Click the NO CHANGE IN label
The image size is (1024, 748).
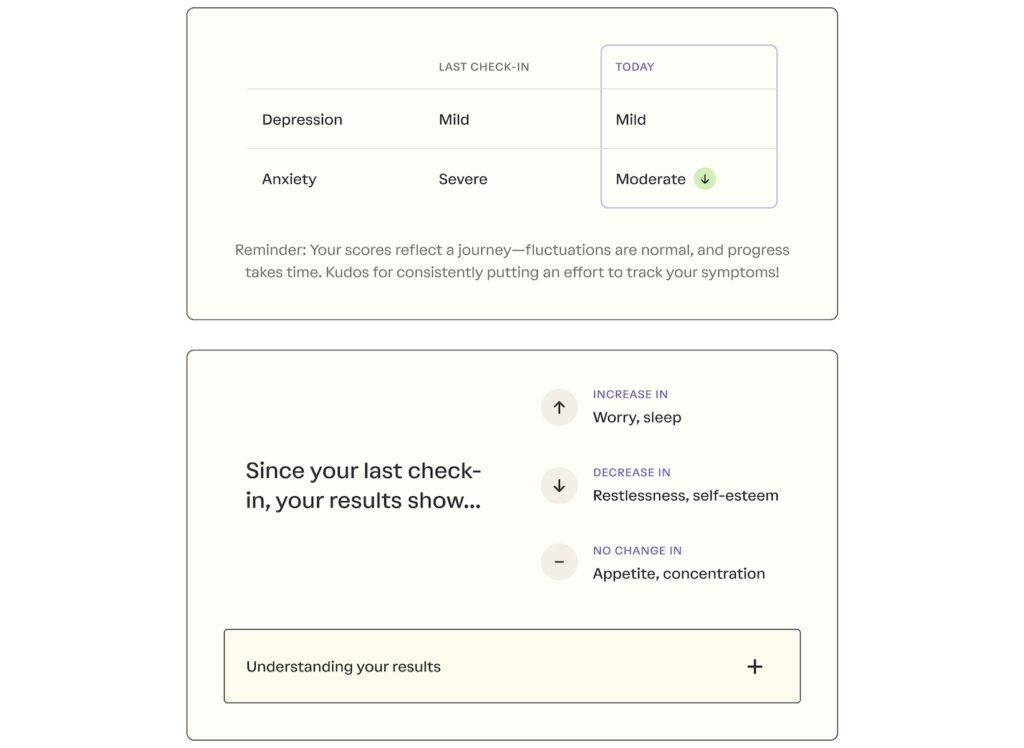637,551
